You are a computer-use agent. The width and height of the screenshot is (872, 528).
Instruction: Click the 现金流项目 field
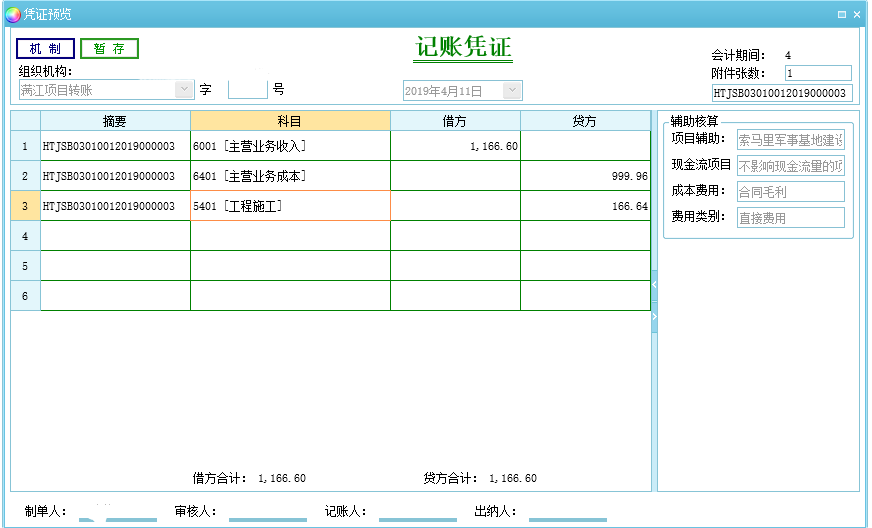pyautogui.click(x=790, y=165)
